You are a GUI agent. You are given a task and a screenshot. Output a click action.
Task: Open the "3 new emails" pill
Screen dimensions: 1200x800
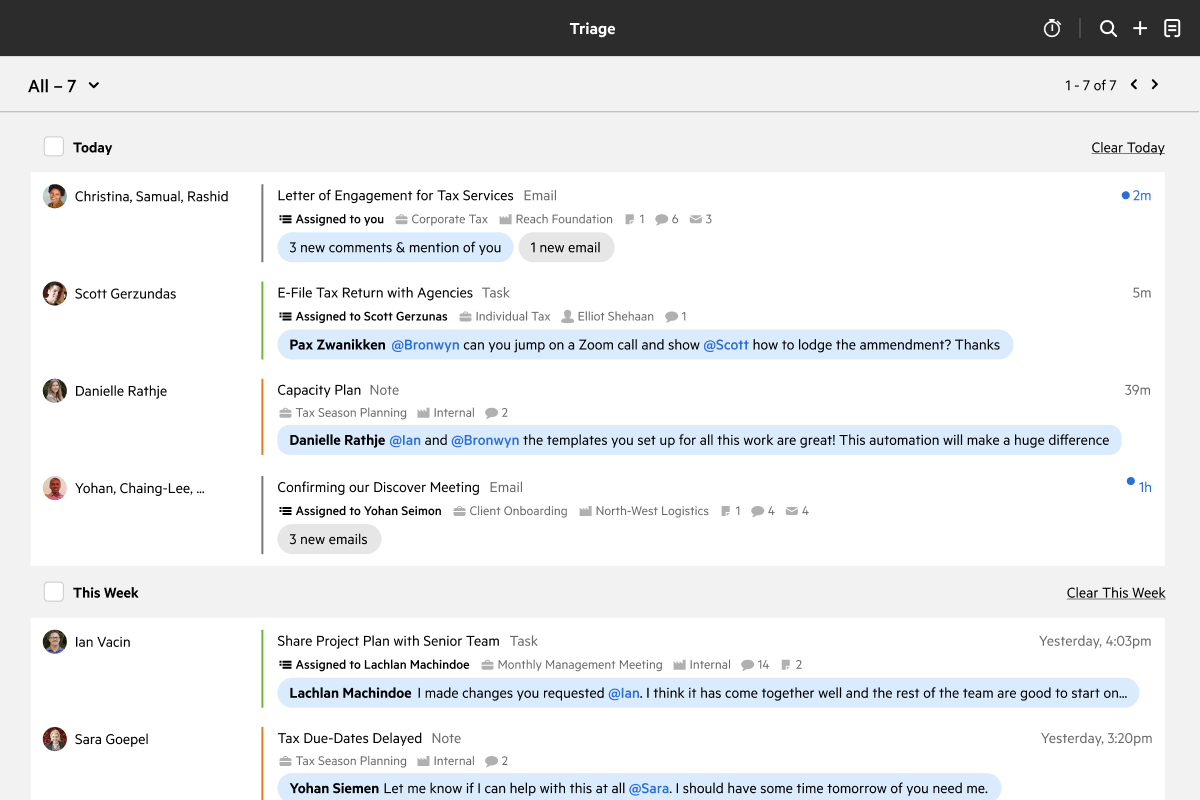click(328, 540)
